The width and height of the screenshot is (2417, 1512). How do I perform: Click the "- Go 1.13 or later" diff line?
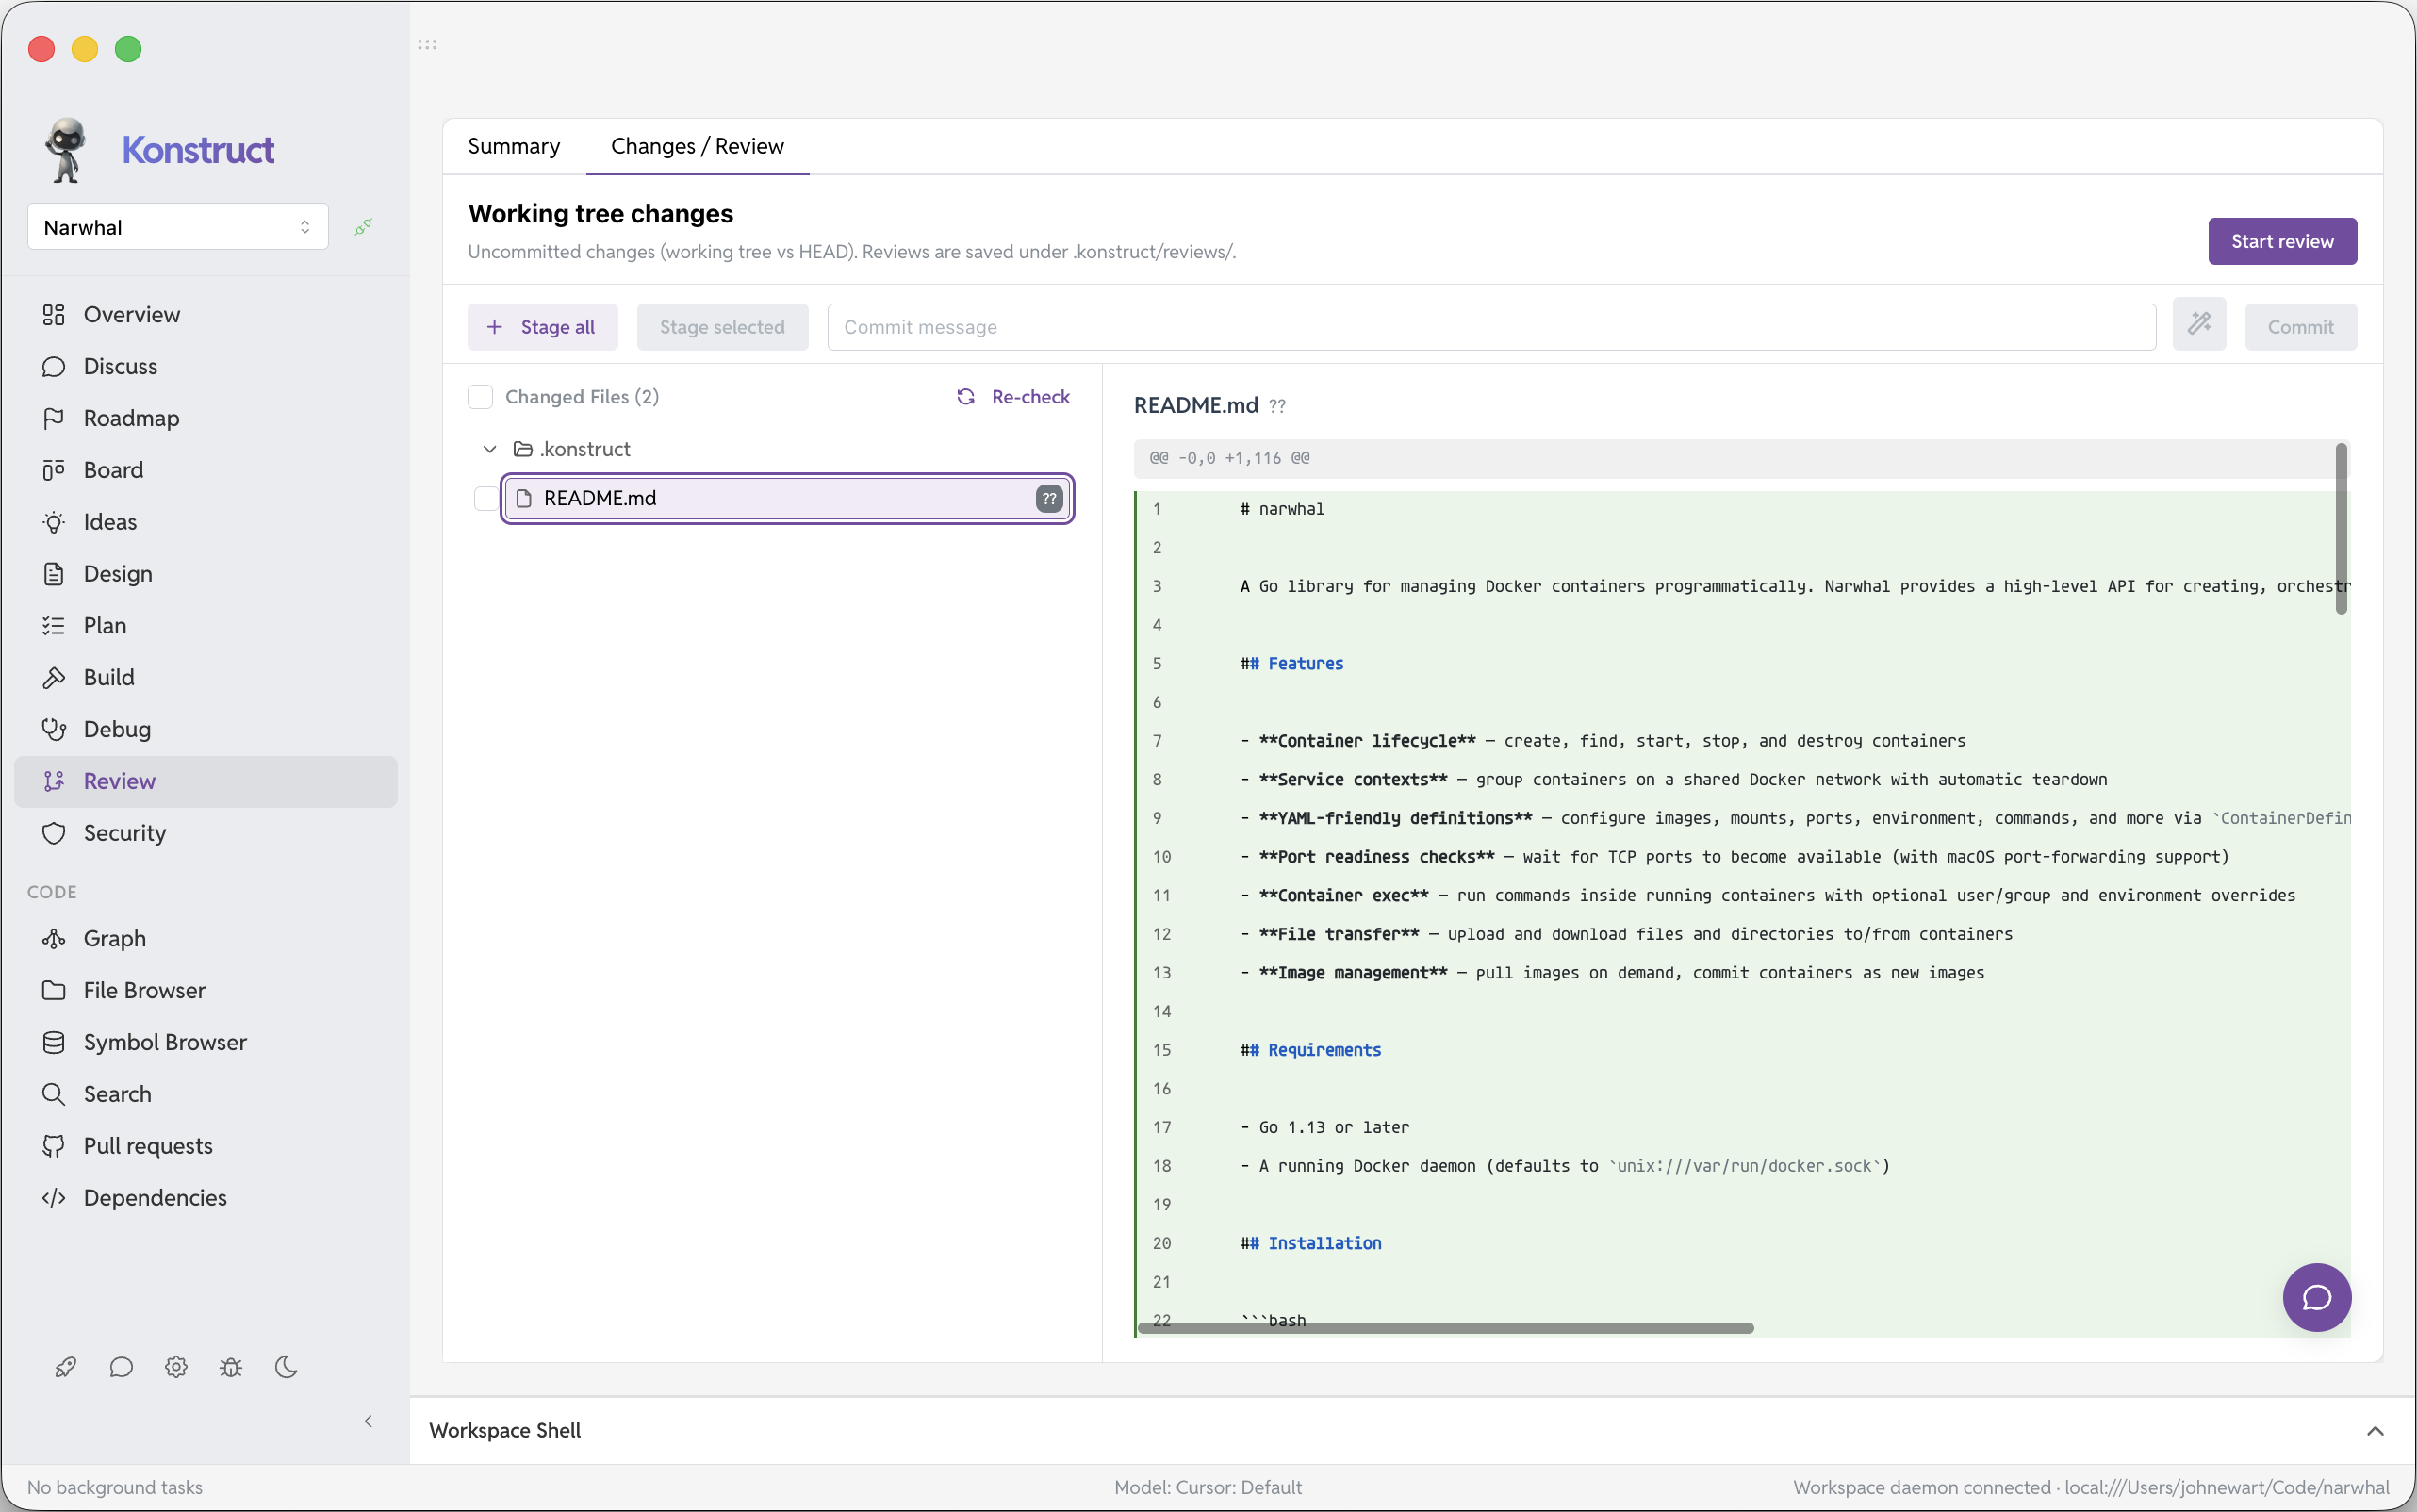[1324, 1128]
